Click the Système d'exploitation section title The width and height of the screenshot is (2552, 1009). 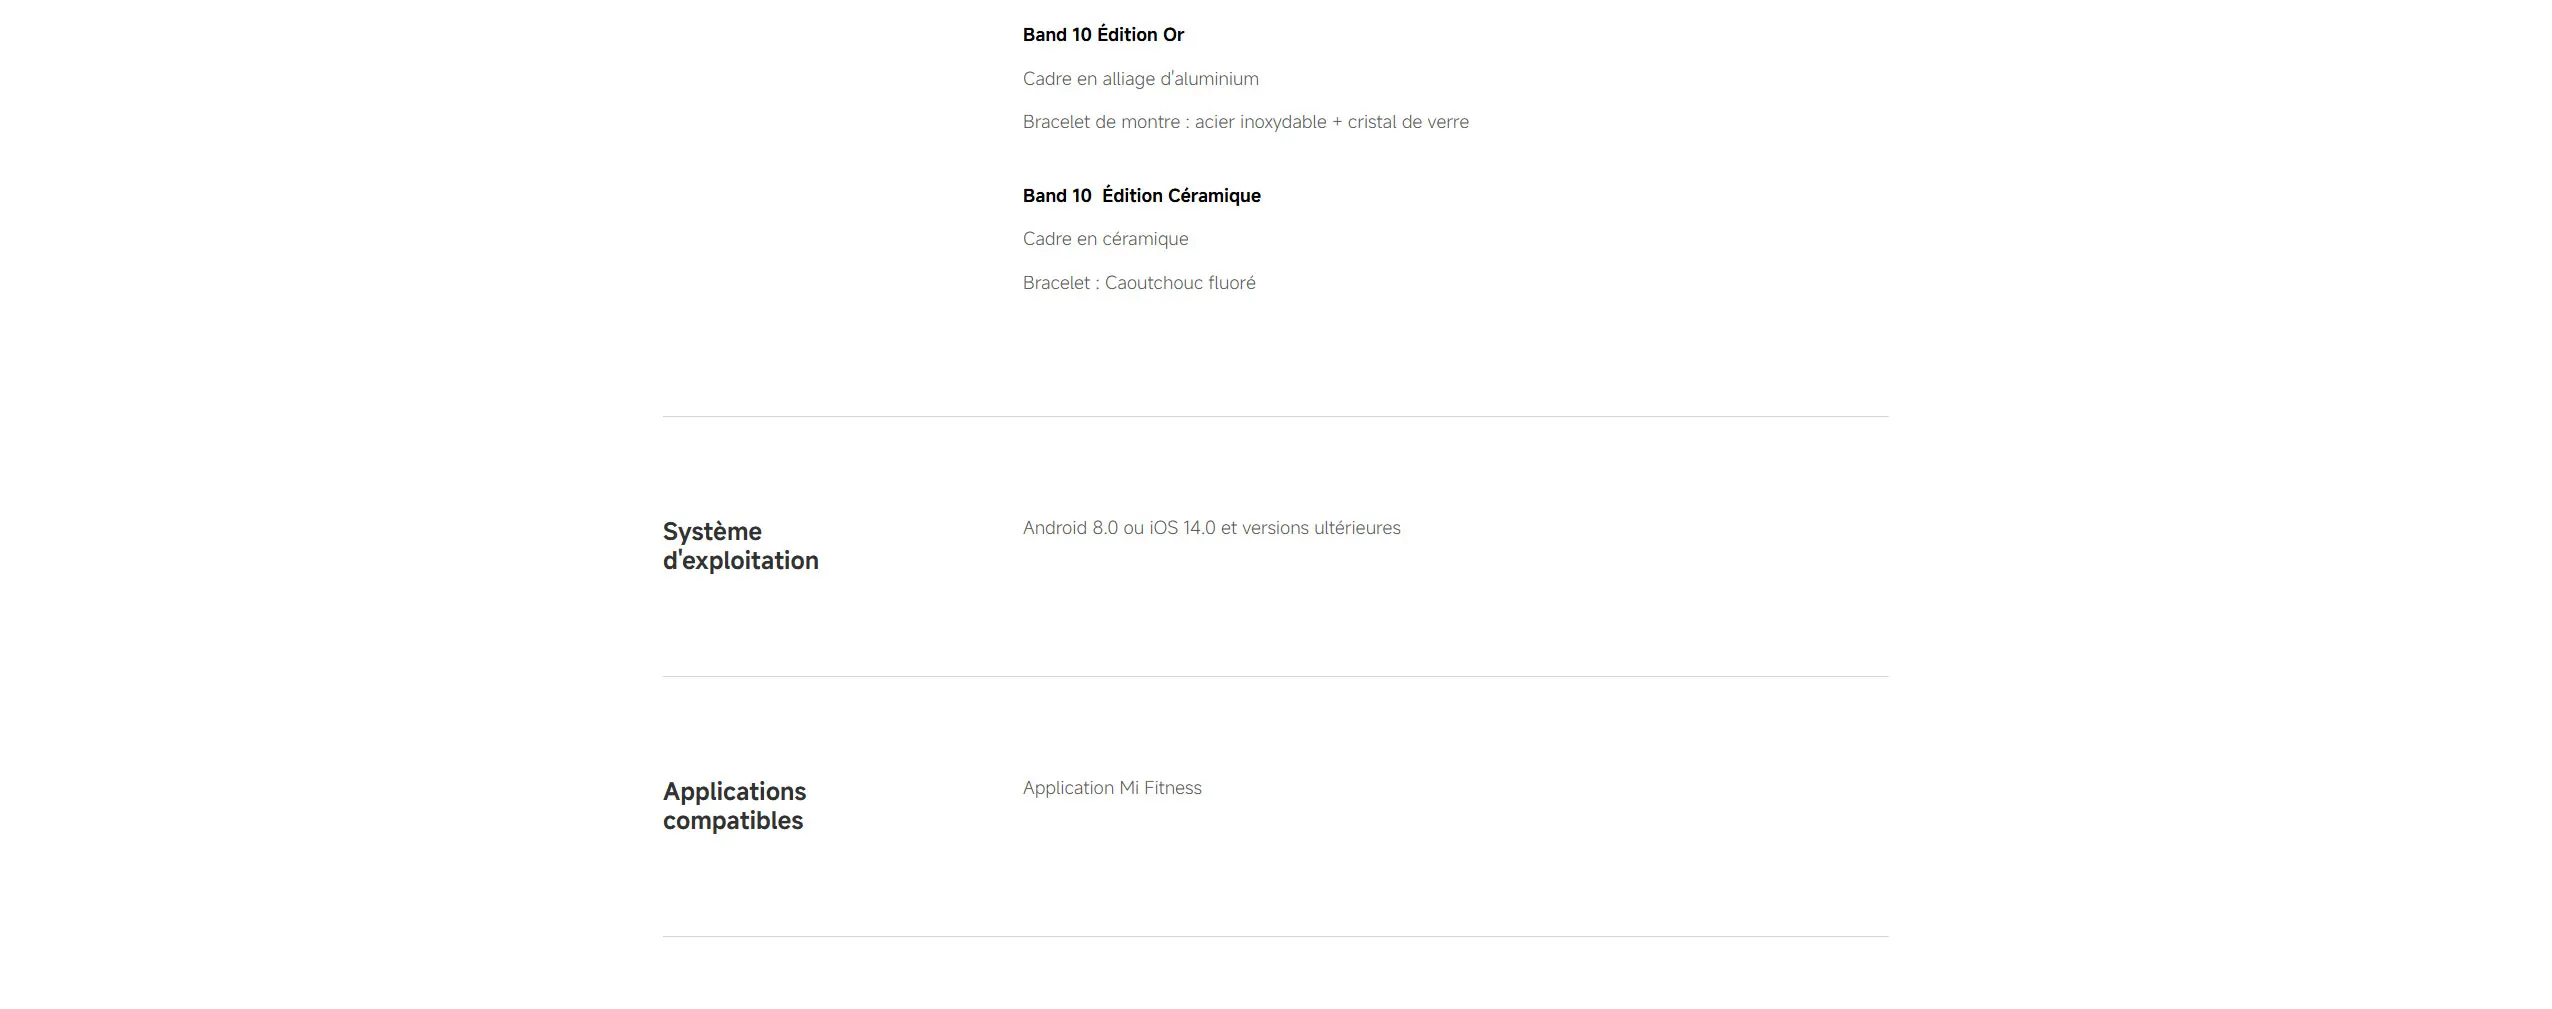(x=740, y=546)
